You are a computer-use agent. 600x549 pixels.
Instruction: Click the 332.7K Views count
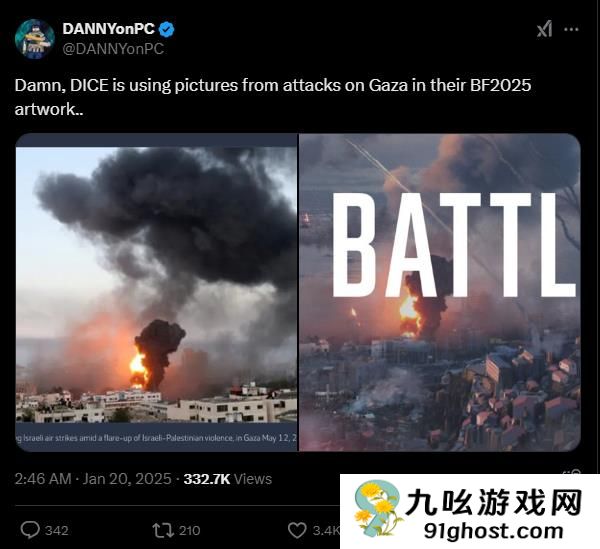click(x=228, y=479)
